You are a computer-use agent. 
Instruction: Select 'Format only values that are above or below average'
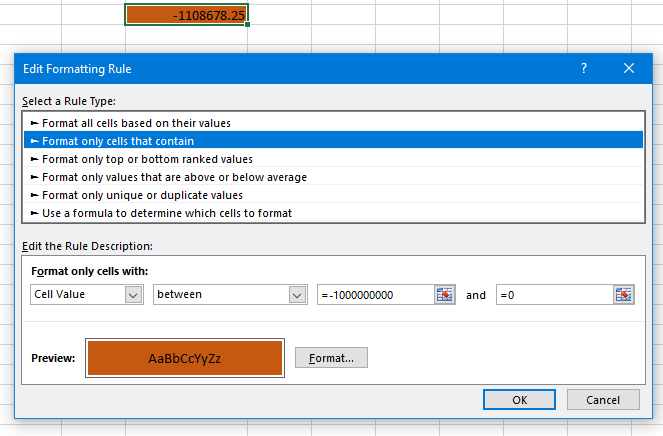(x=333, y=177)
